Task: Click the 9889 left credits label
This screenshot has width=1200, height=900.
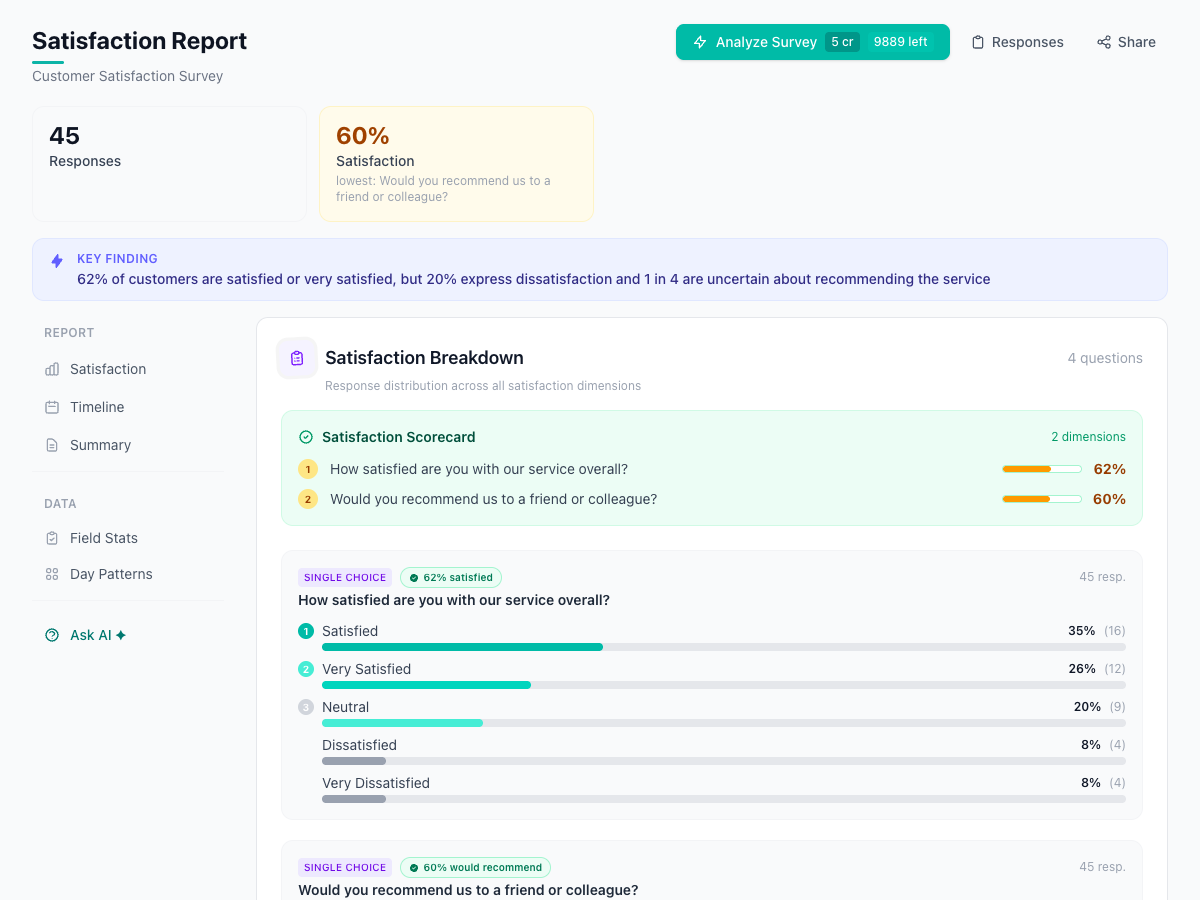Action: 900,42
